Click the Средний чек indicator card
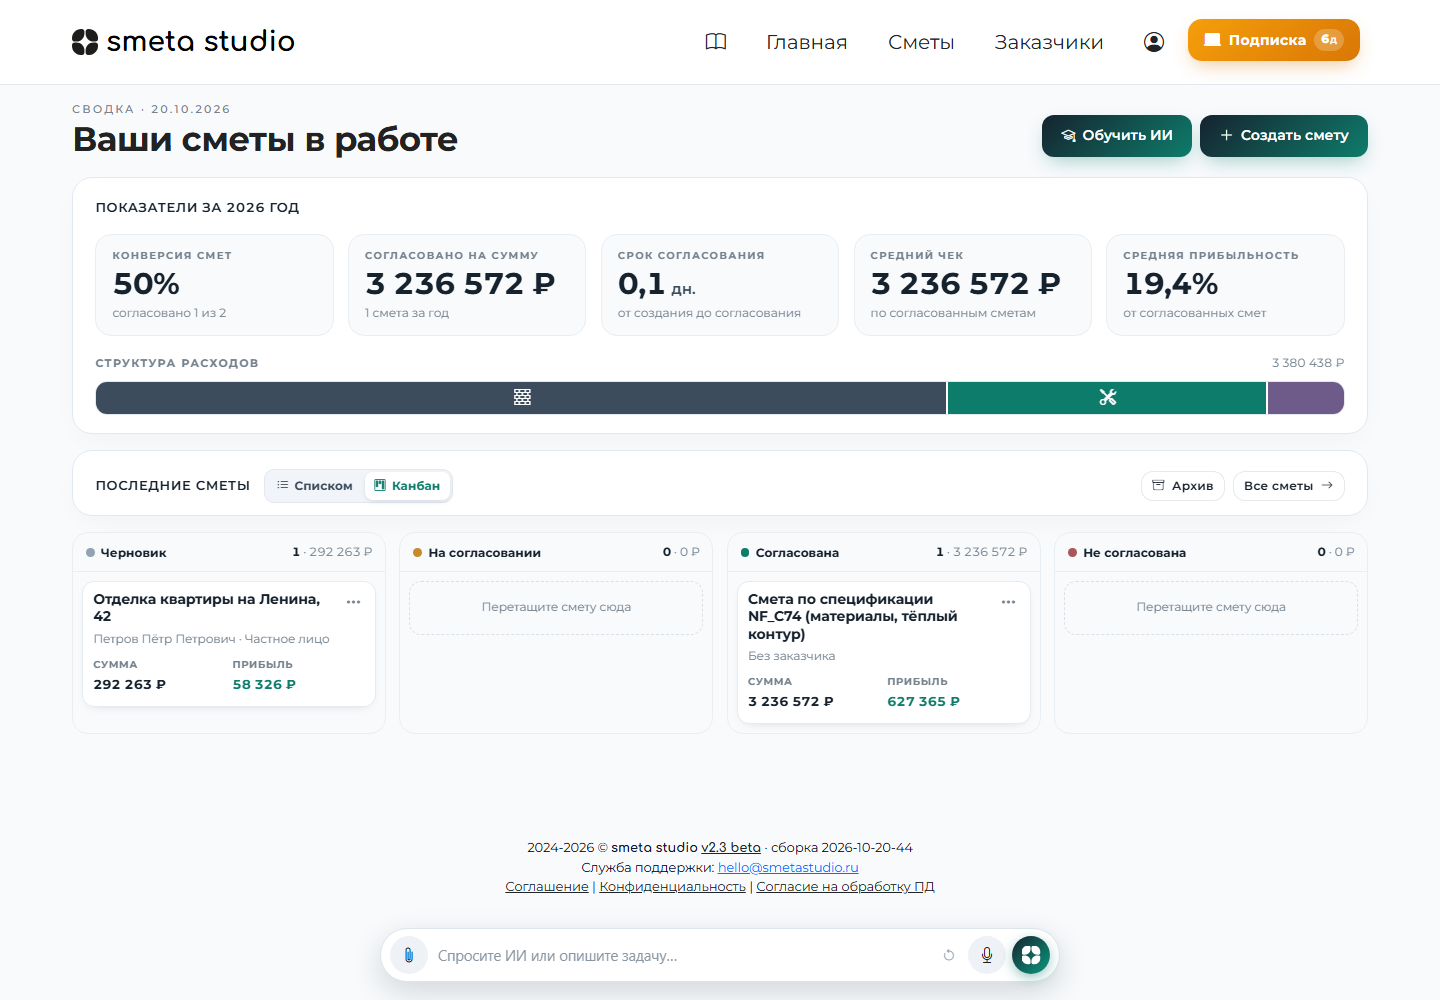 pyautogui.click(x=973, y=285)
